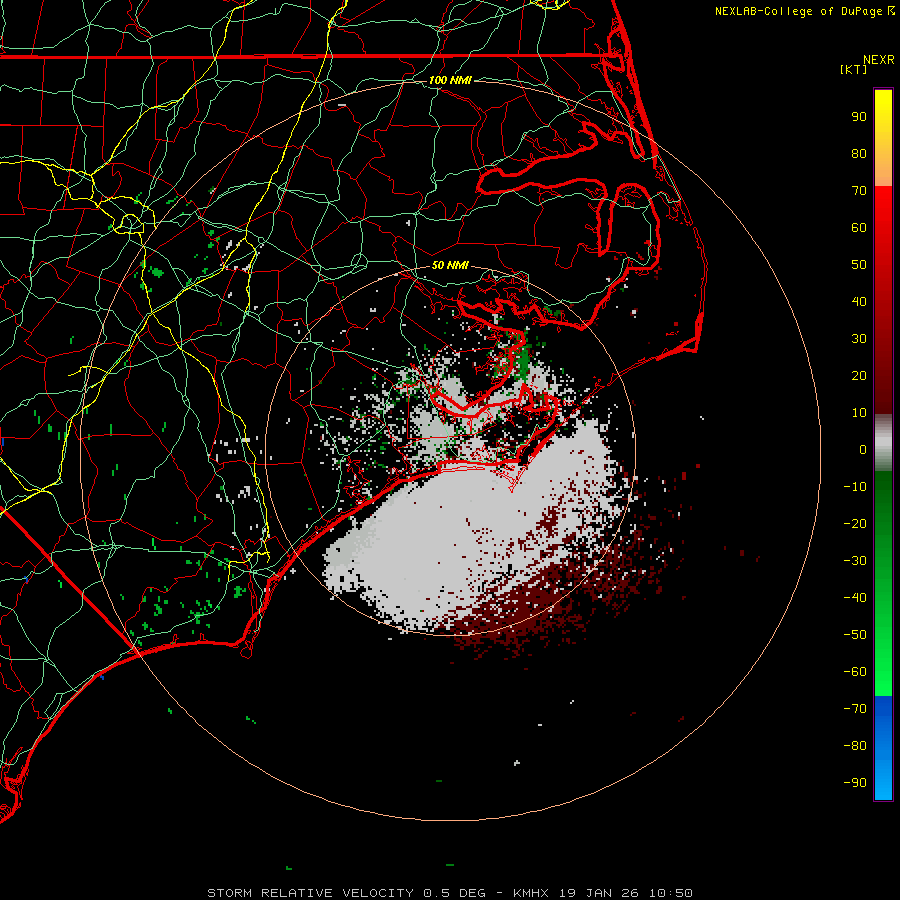Screen dimensions: 900x900
Task: Click the 90 value on velocity scale
Action: click(x=859, y=117)
